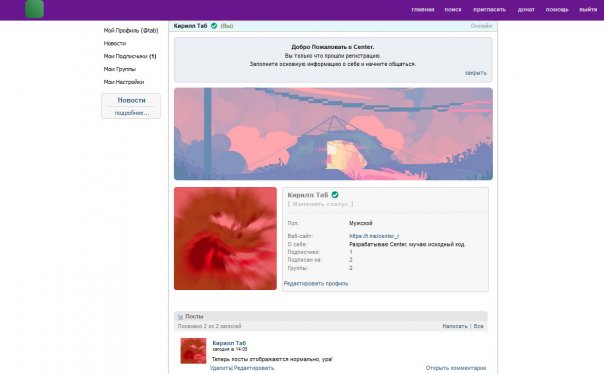Click выйти to log out
The image size is (604, 374).
click(x=588, y=10)
